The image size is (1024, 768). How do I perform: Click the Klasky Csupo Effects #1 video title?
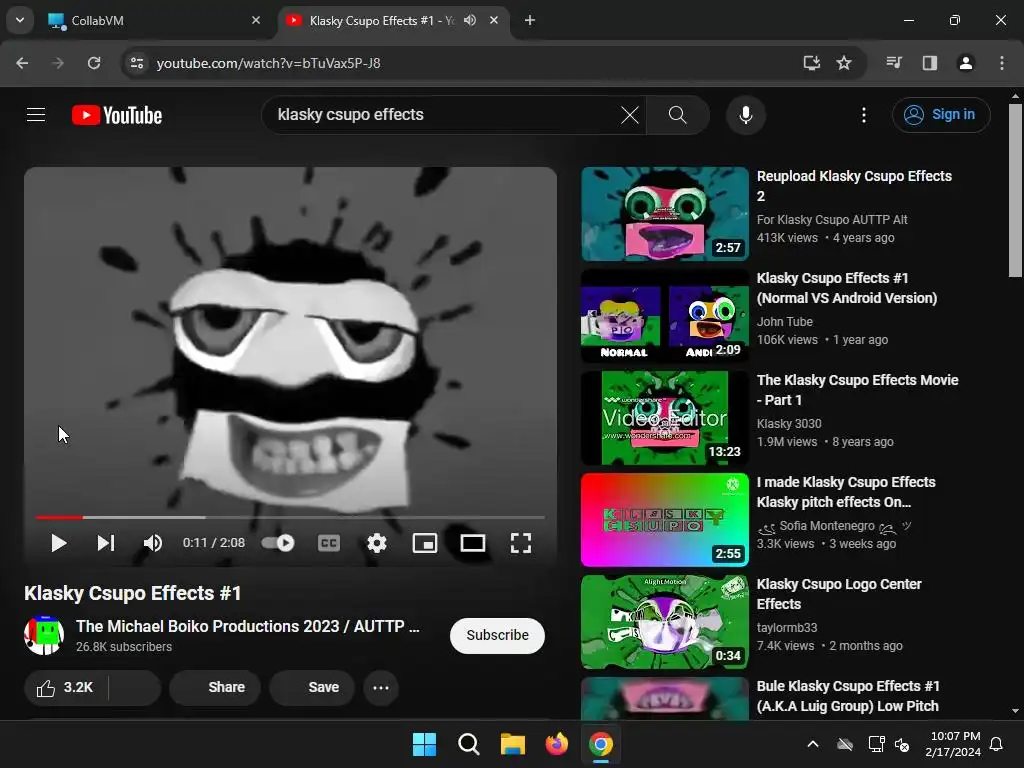click(133, 593)
